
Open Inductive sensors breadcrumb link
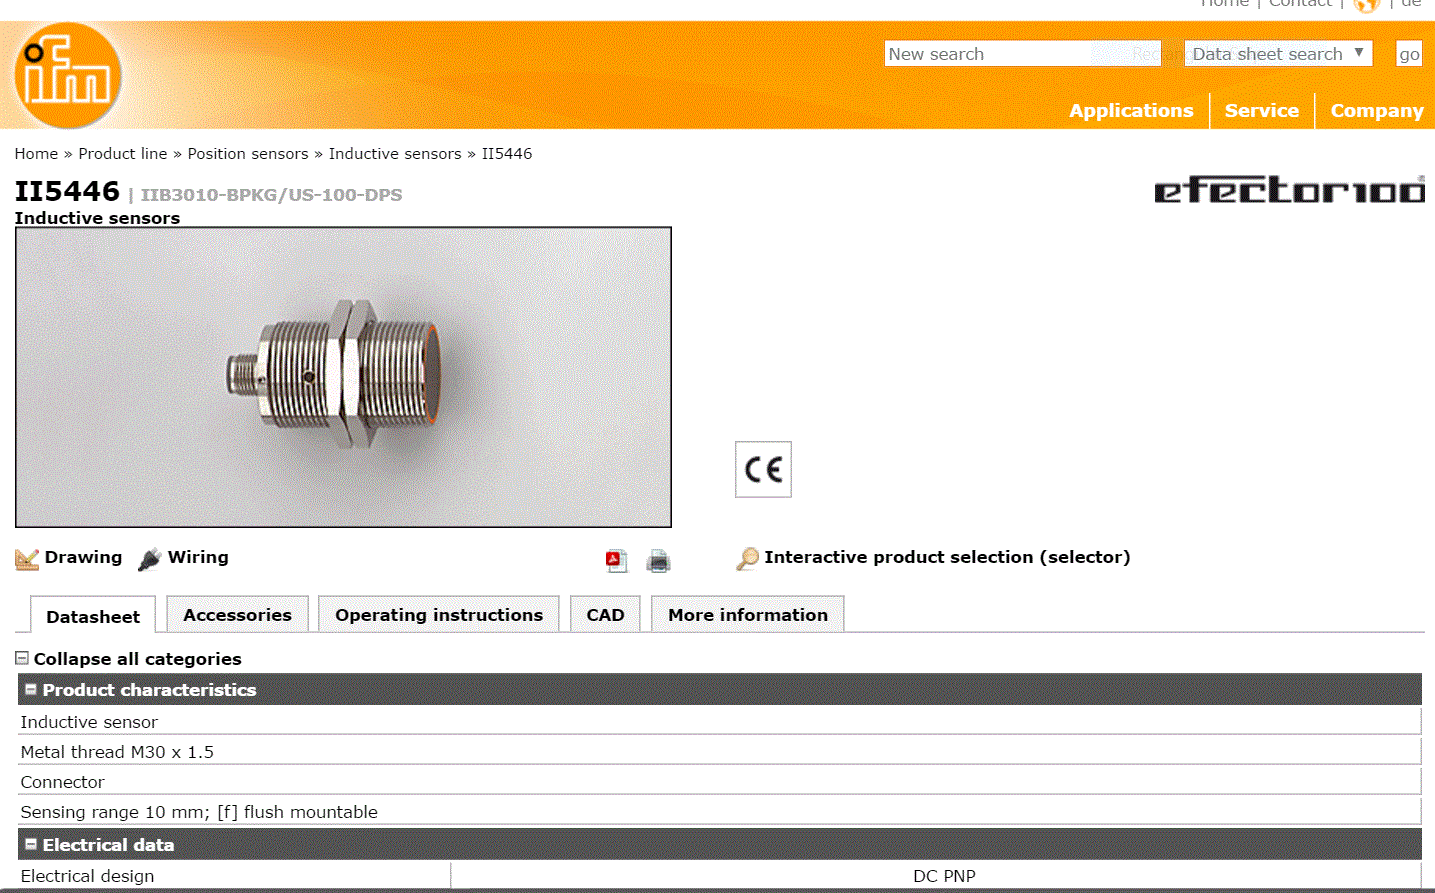pos(395,153)
